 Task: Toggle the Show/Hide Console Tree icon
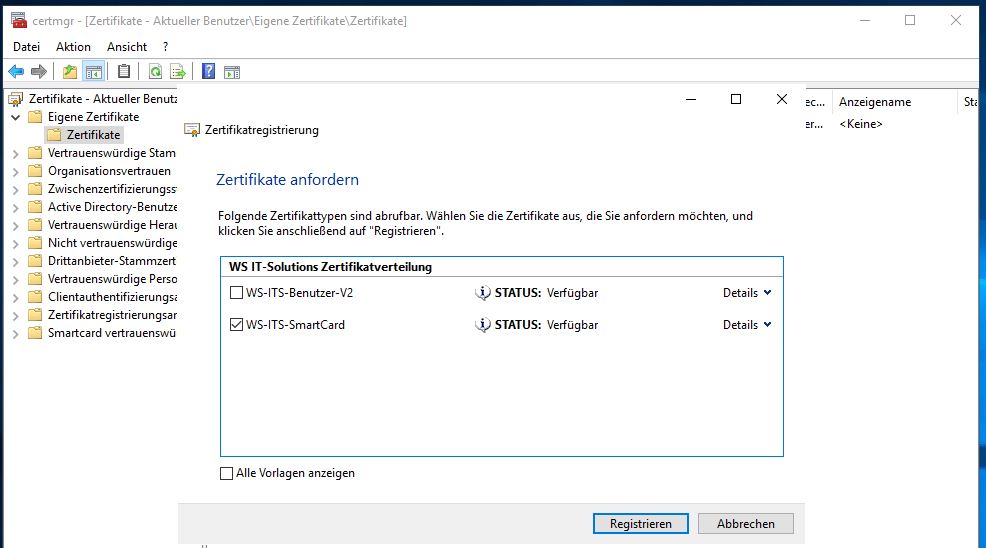(x=94, y=72)
